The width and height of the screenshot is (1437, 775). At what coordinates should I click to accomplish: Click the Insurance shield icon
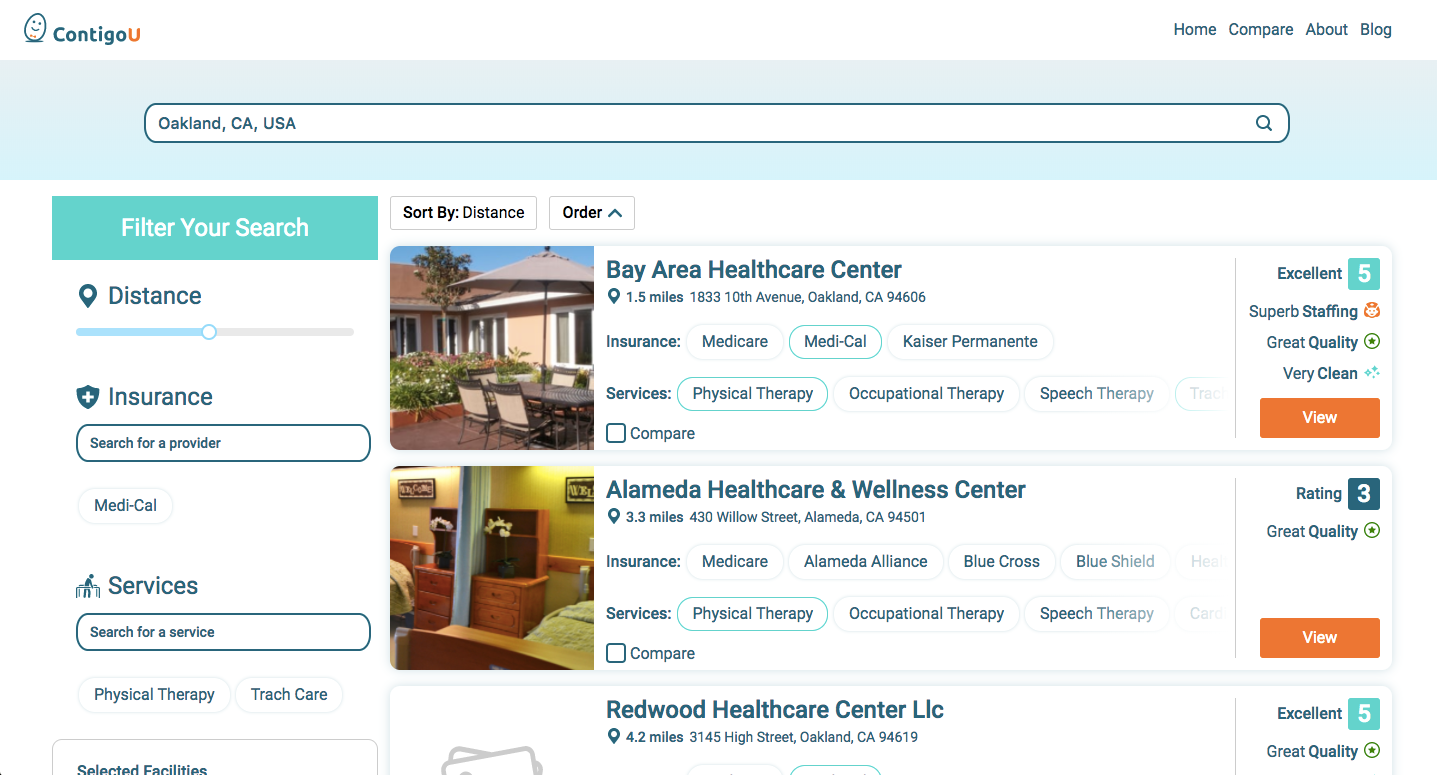pyautogui.click(x=88, y=397)
